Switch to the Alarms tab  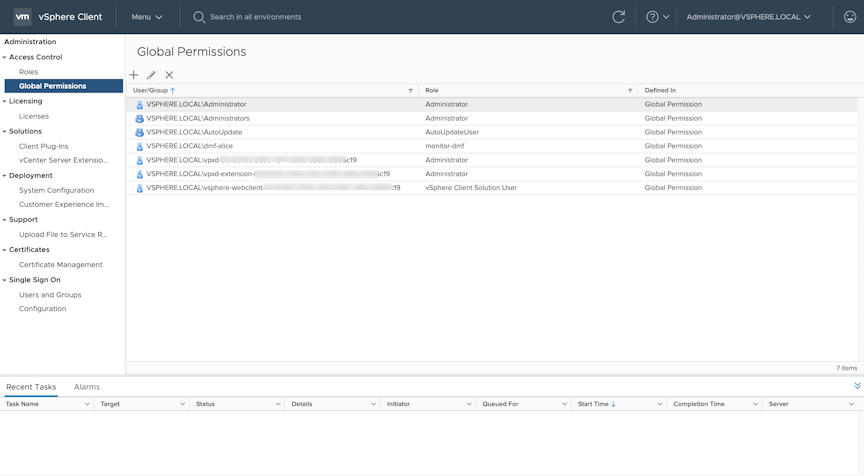coord(87,387)
